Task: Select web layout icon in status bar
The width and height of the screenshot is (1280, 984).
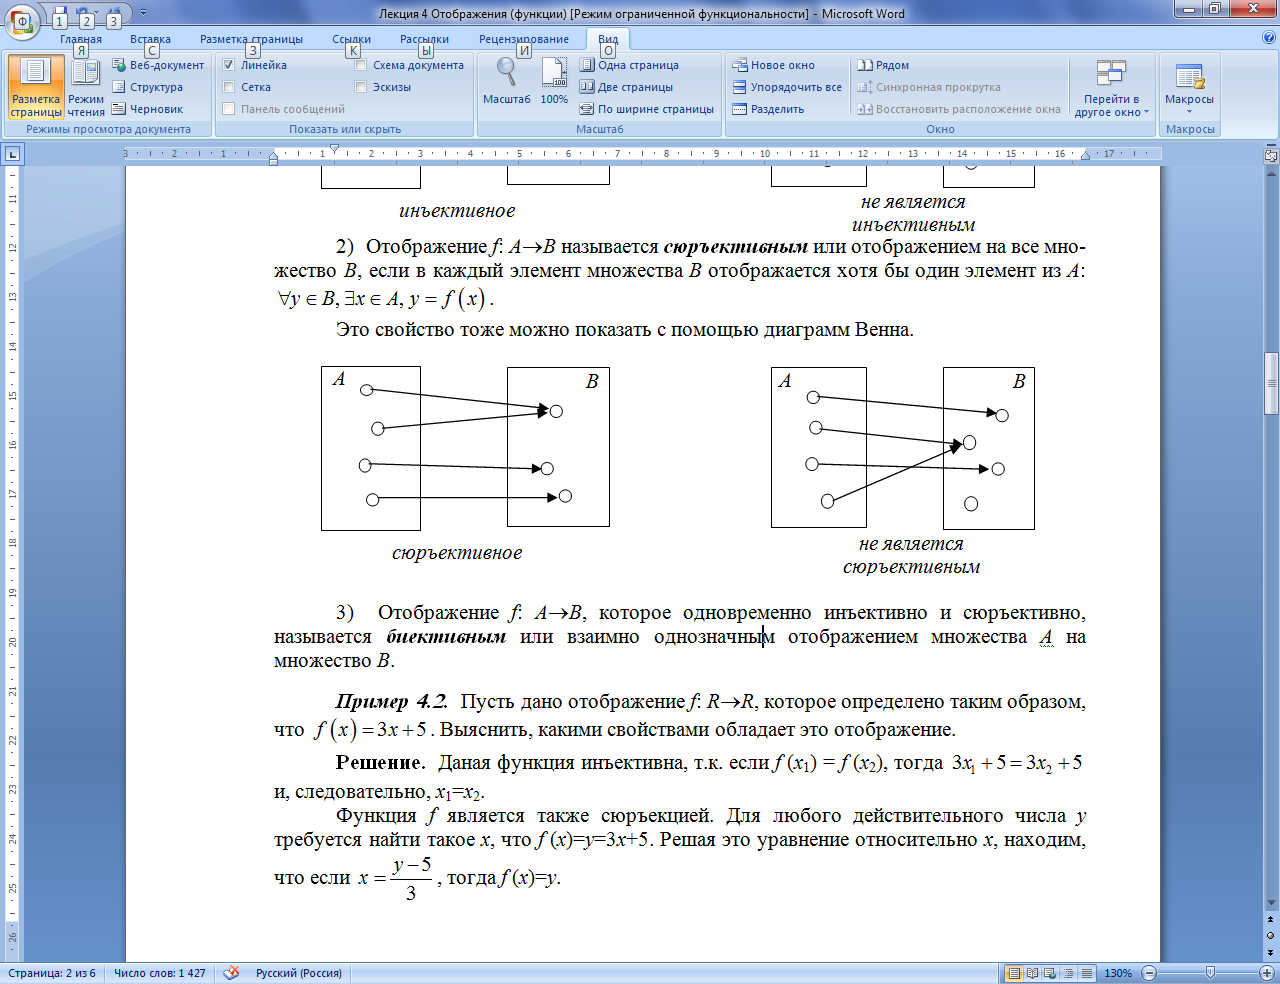Action: point(1049,973)
